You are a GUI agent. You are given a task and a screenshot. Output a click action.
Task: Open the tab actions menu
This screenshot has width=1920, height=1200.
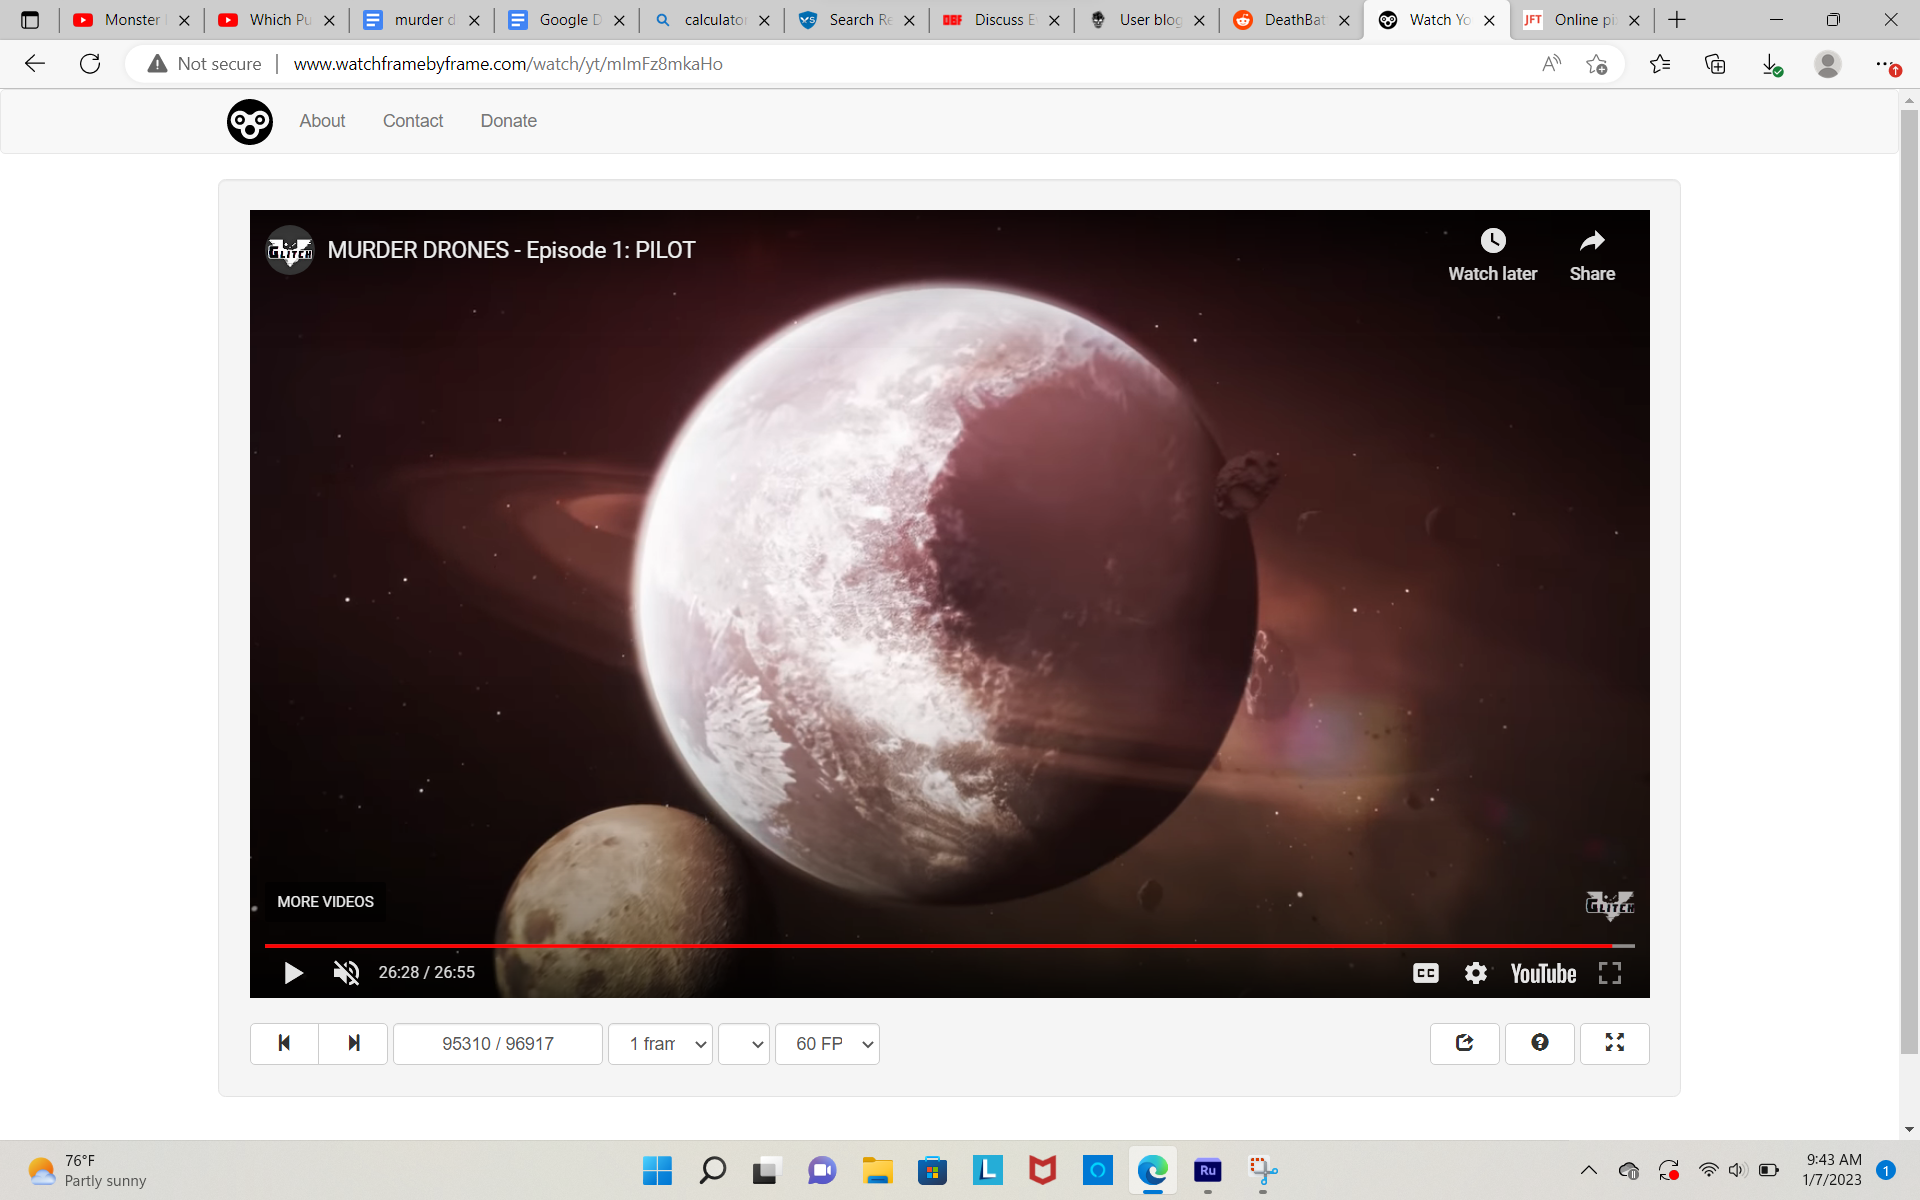pos(30,20)
